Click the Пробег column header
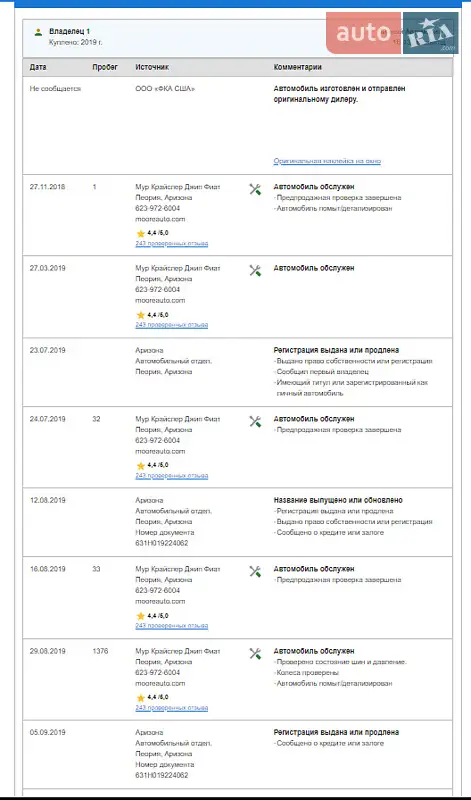Screen dimensions: 471x800 click(x=105, y=67)
